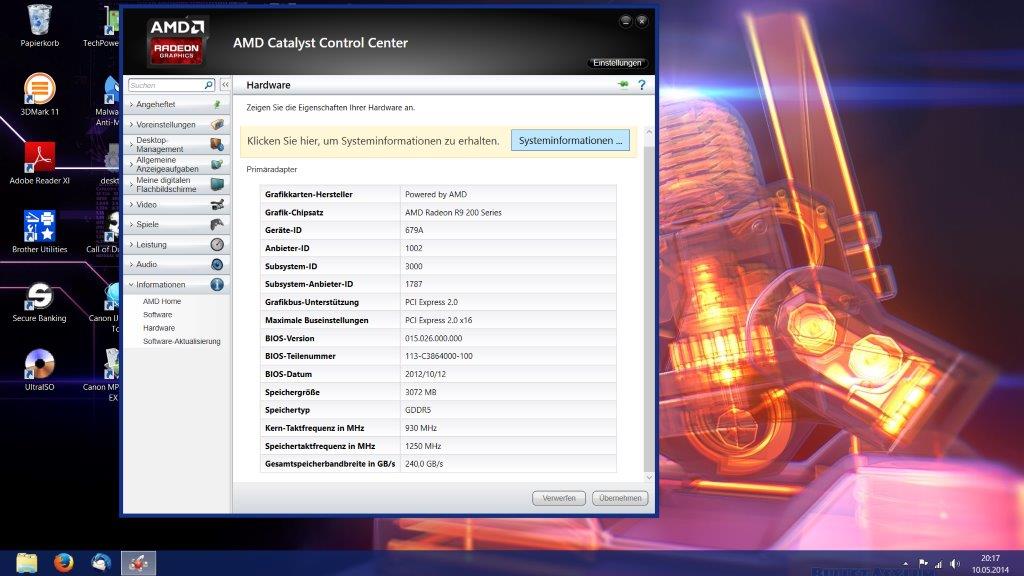Open help with the question mark icon
The image size is (1024, 576).
click(x=642, y=85)
